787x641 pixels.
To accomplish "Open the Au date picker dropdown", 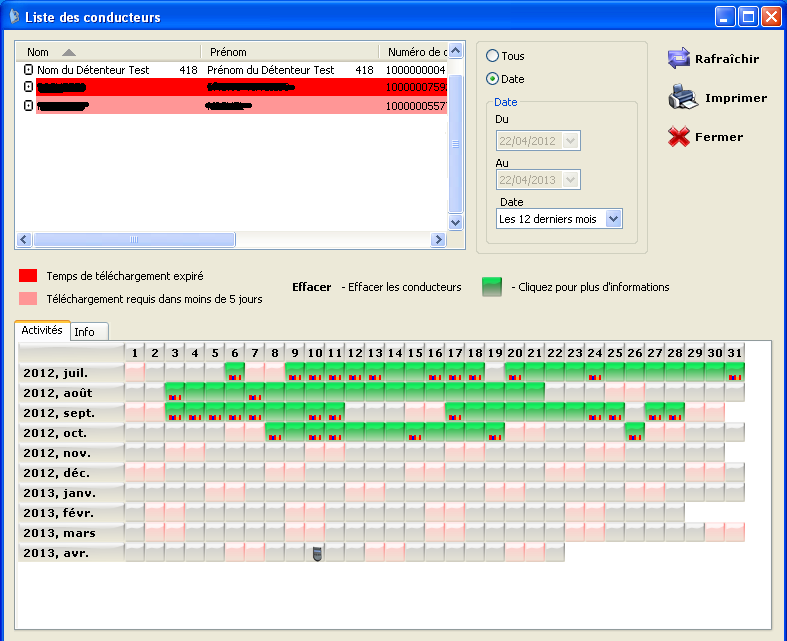I will pos(571,180).
